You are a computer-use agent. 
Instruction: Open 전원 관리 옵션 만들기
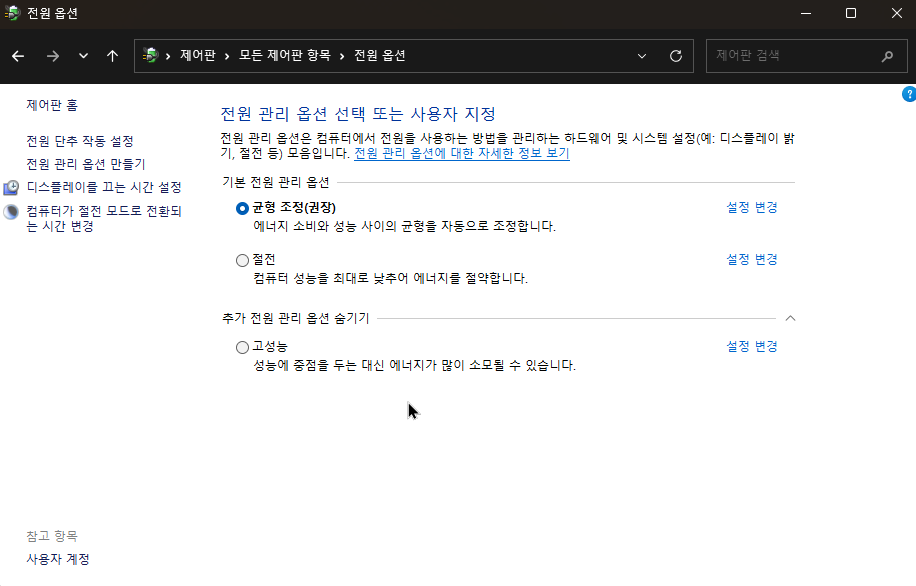[x=86, y=164]
